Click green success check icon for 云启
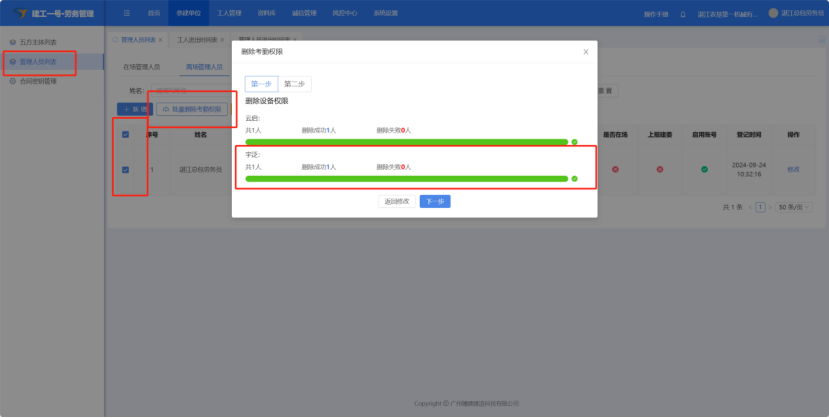829x418 pixels. (575, 142)
